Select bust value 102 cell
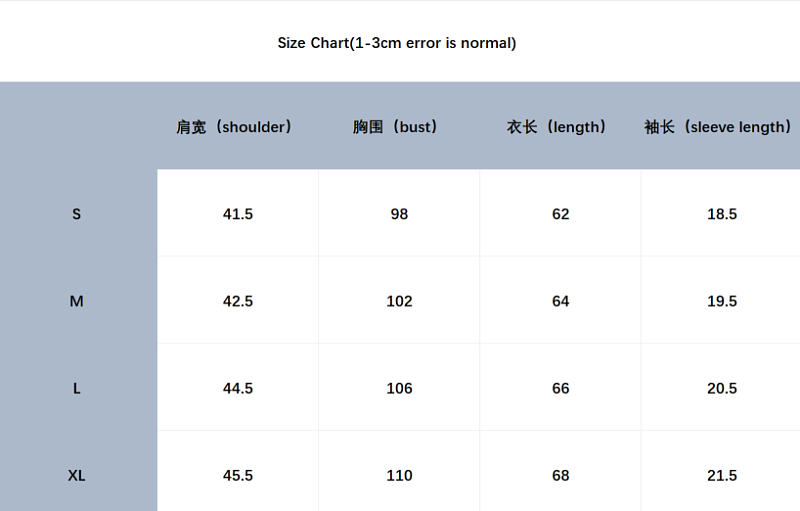 pos(399,301)
